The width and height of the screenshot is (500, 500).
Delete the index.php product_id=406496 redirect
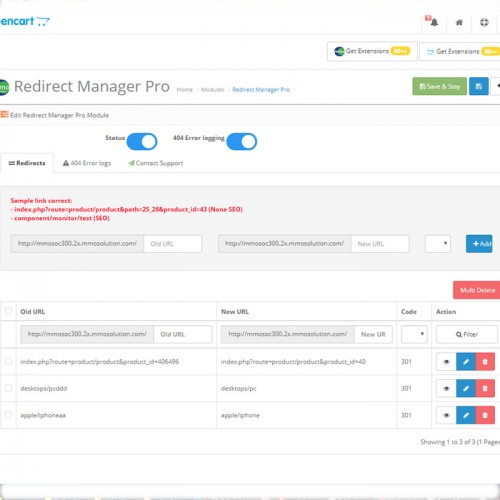[x=485, y=362]
